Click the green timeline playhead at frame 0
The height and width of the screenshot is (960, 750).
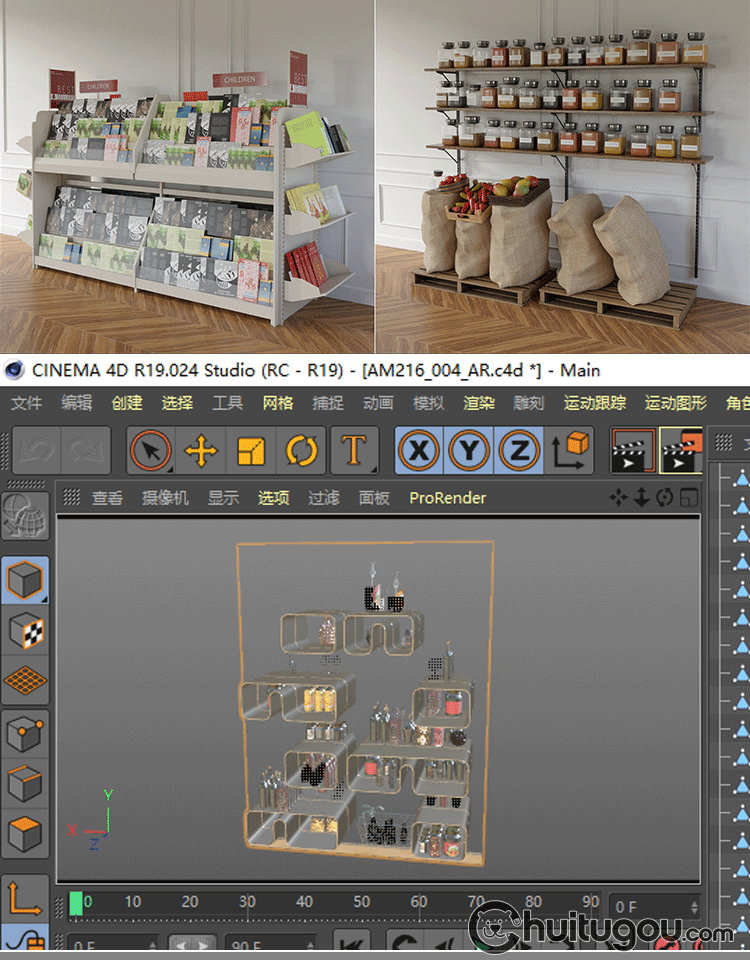(x=76, y=904)
